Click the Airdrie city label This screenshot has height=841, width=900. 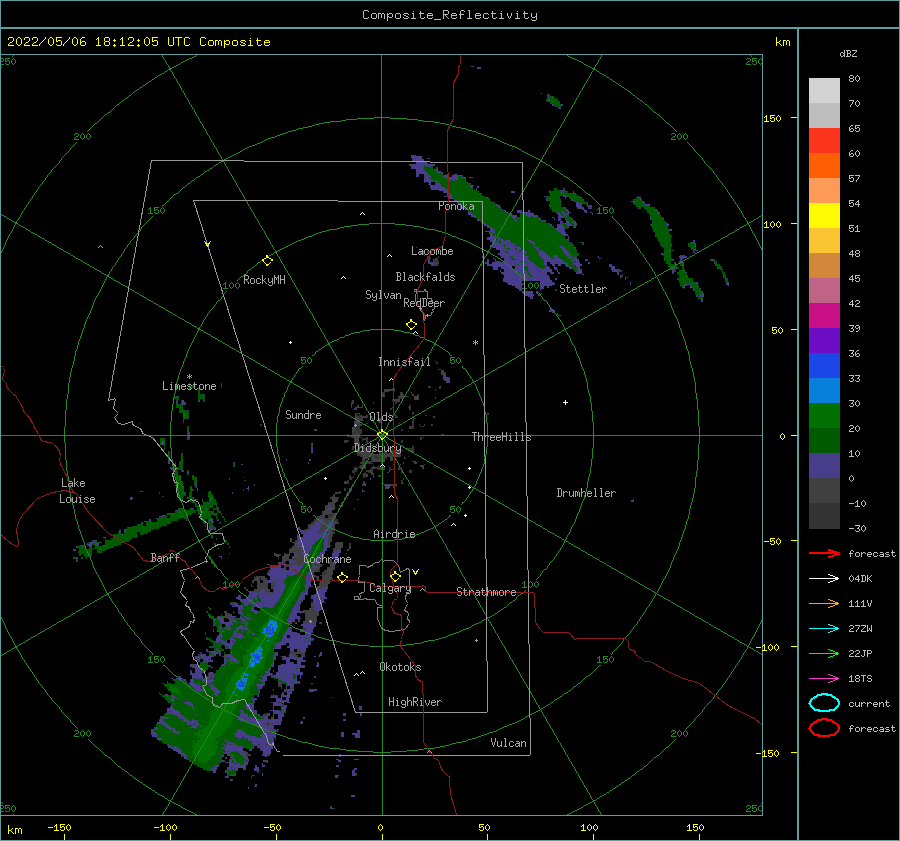pos(394,534)
